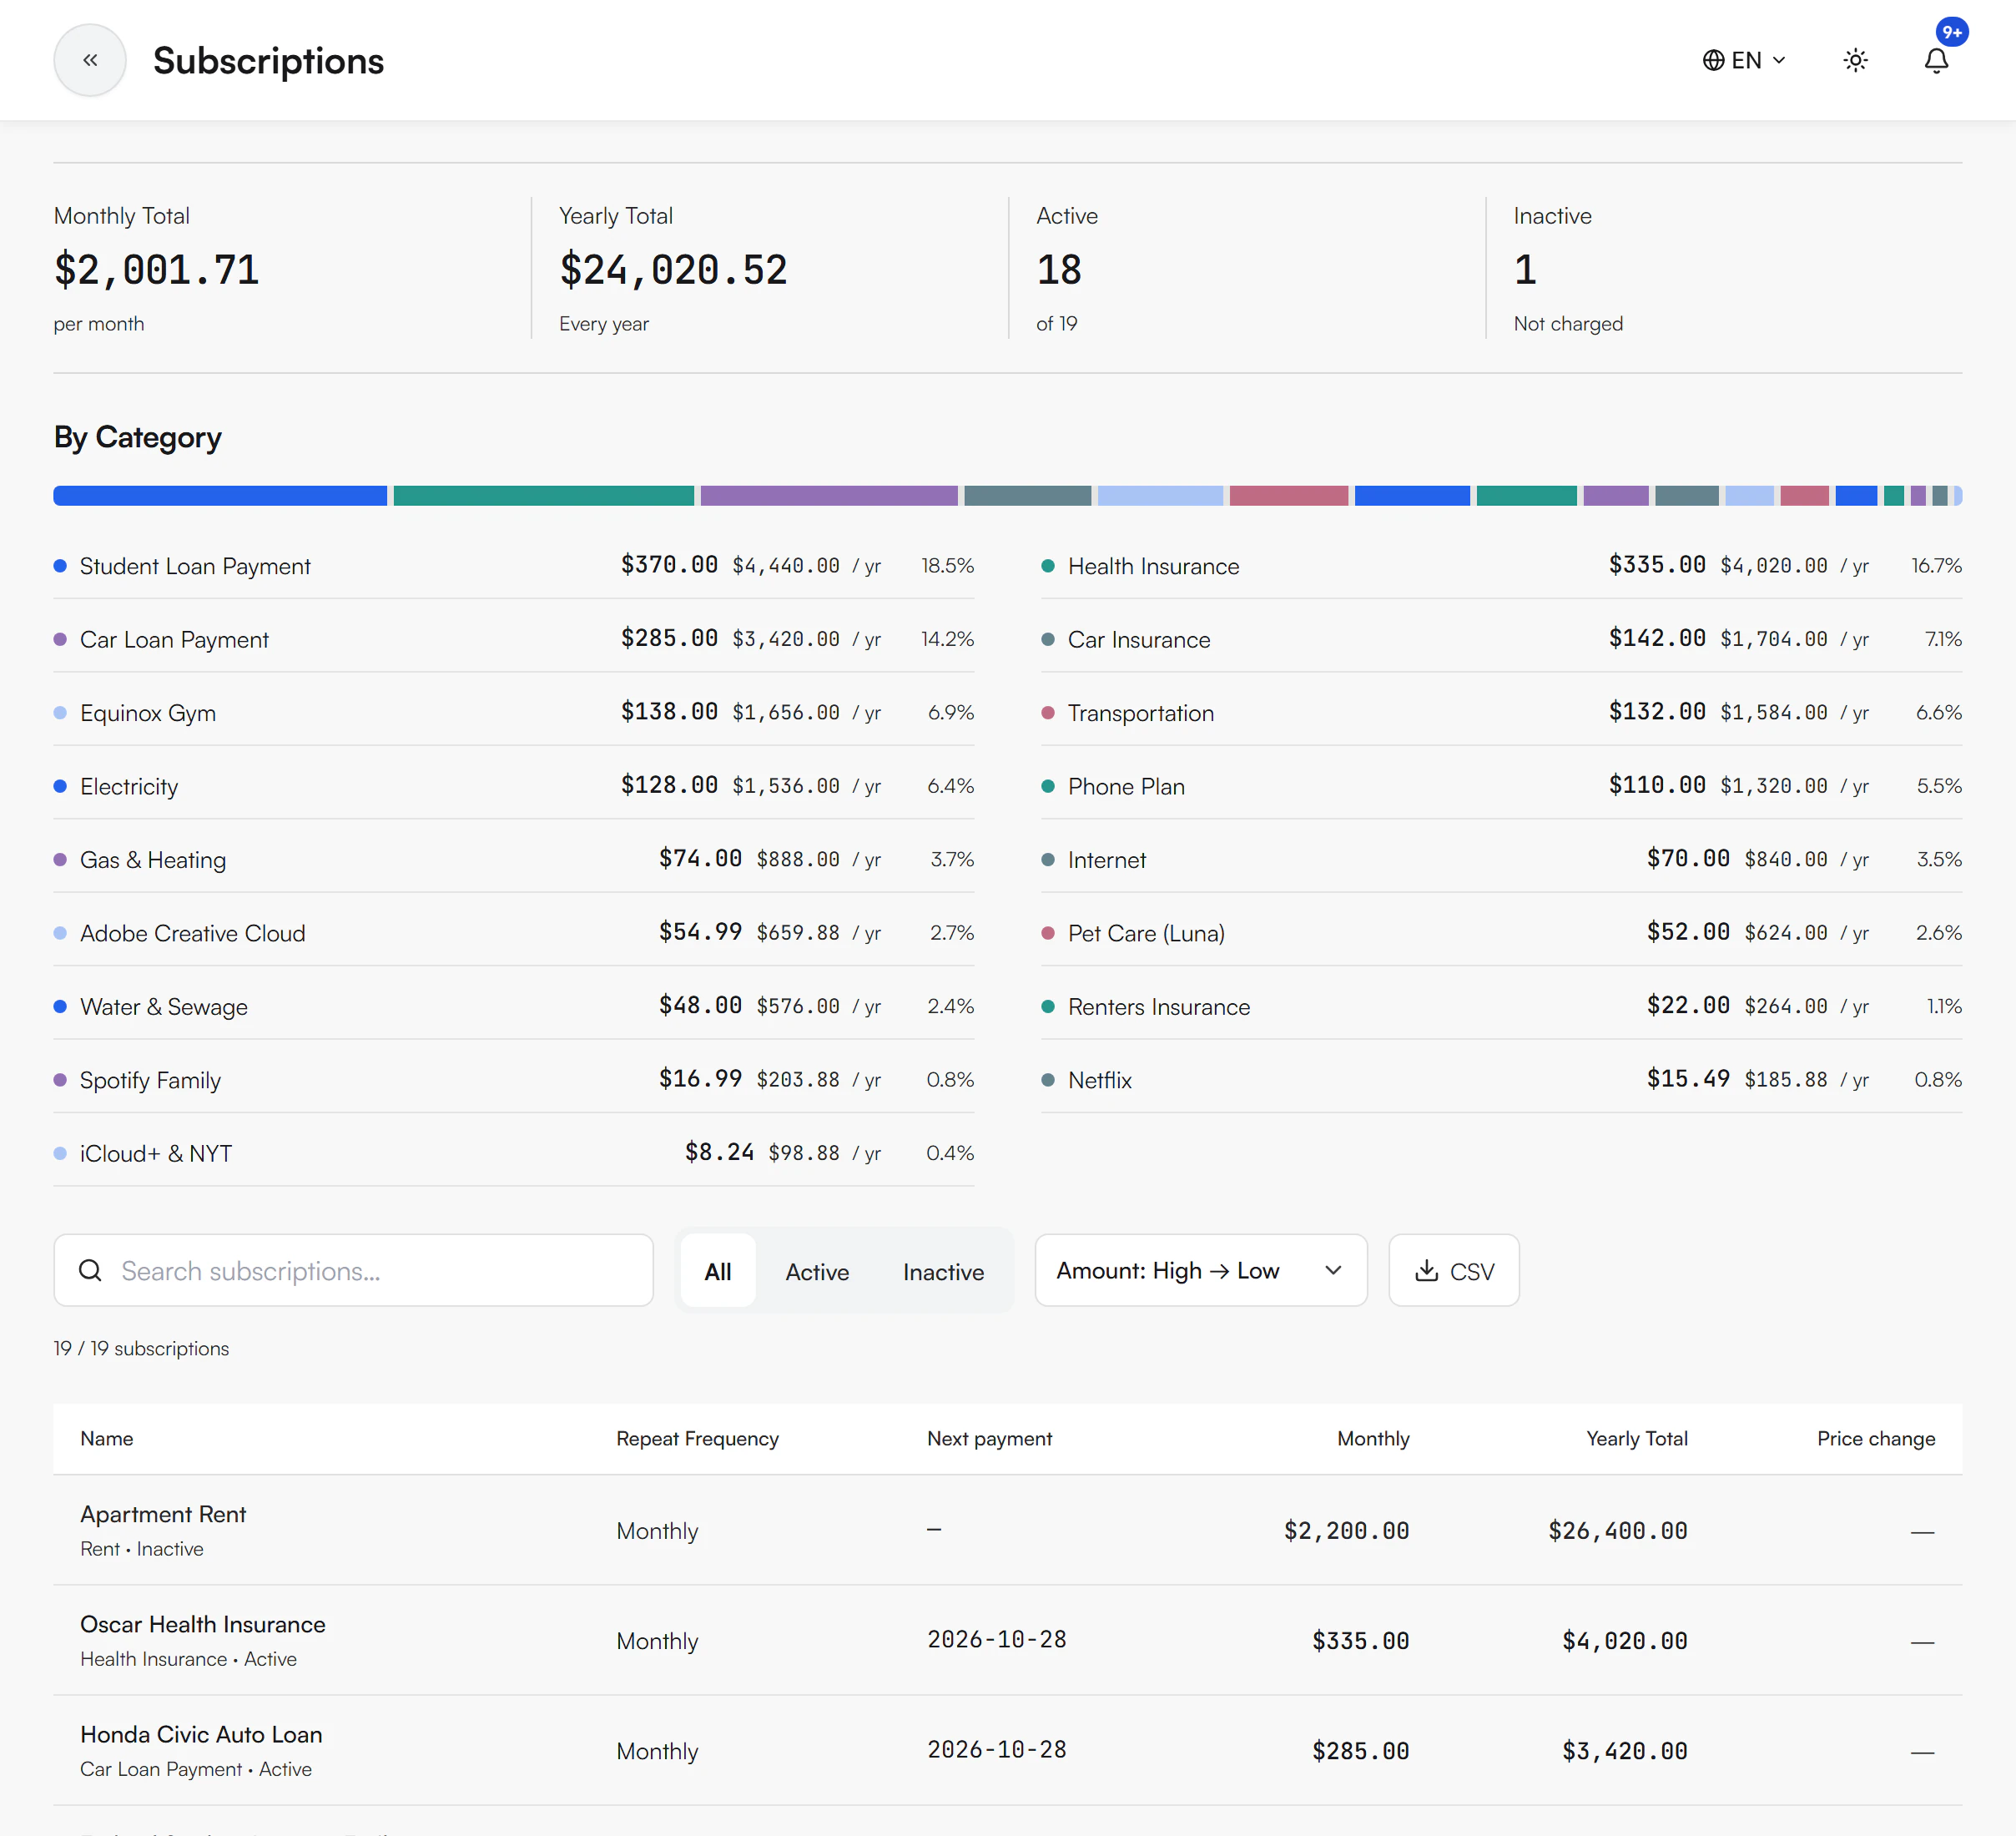The width and height of the screenshot is (2016, 1836).
Task: Click the 9+ notification badge
Action: pos(1952,32)
